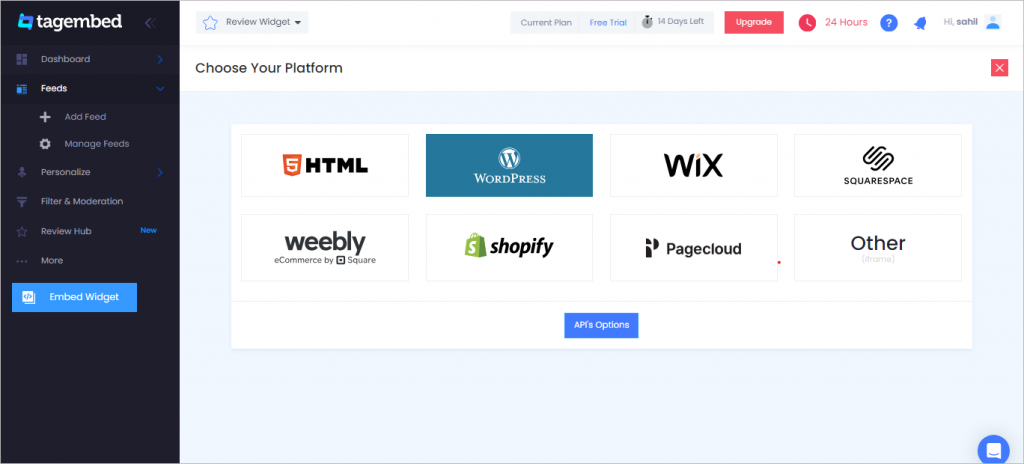Open the Review Widget dropdown
The height and width of the screenshot is (464, 1024).
[252, 22]
